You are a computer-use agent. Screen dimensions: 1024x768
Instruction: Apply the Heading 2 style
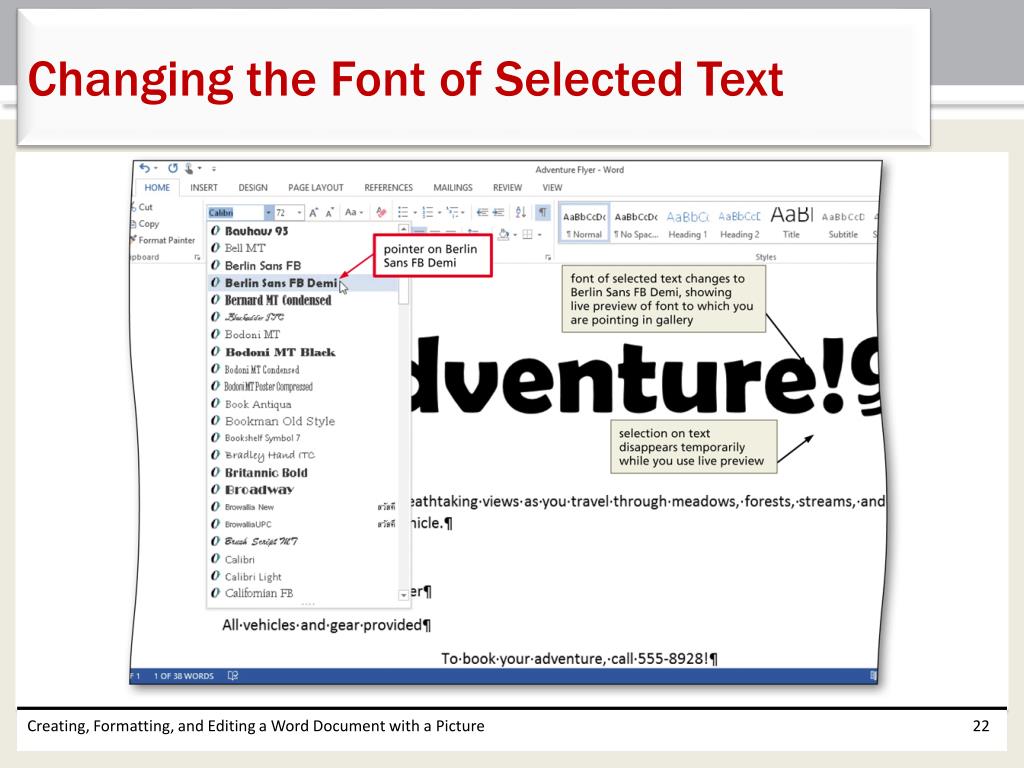pos(739,223)
